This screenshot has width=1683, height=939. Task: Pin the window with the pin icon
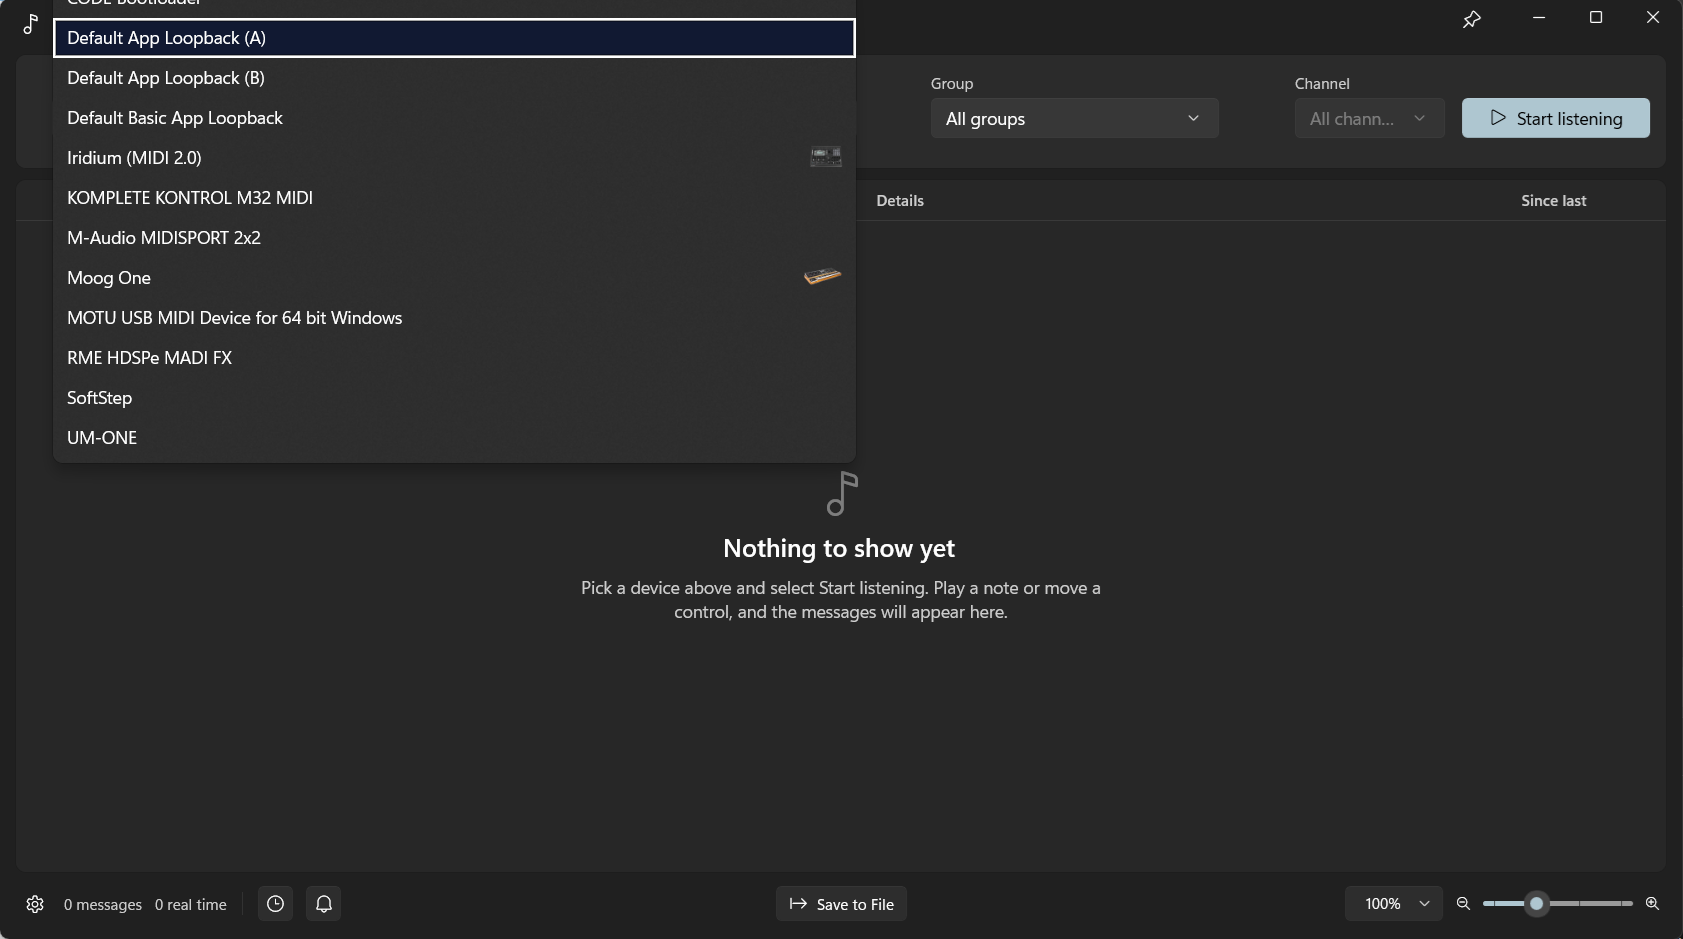tap(1472, 19)
